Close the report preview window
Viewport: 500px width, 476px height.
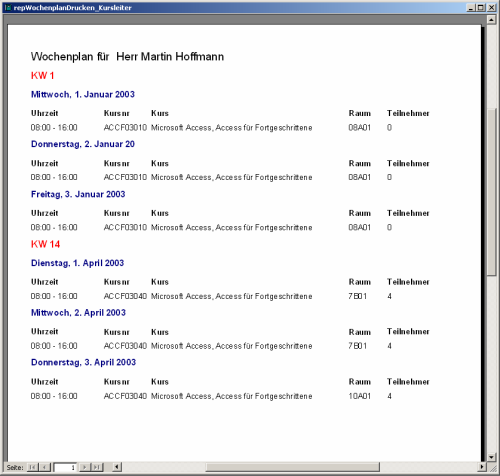click(x=492, y=7)
